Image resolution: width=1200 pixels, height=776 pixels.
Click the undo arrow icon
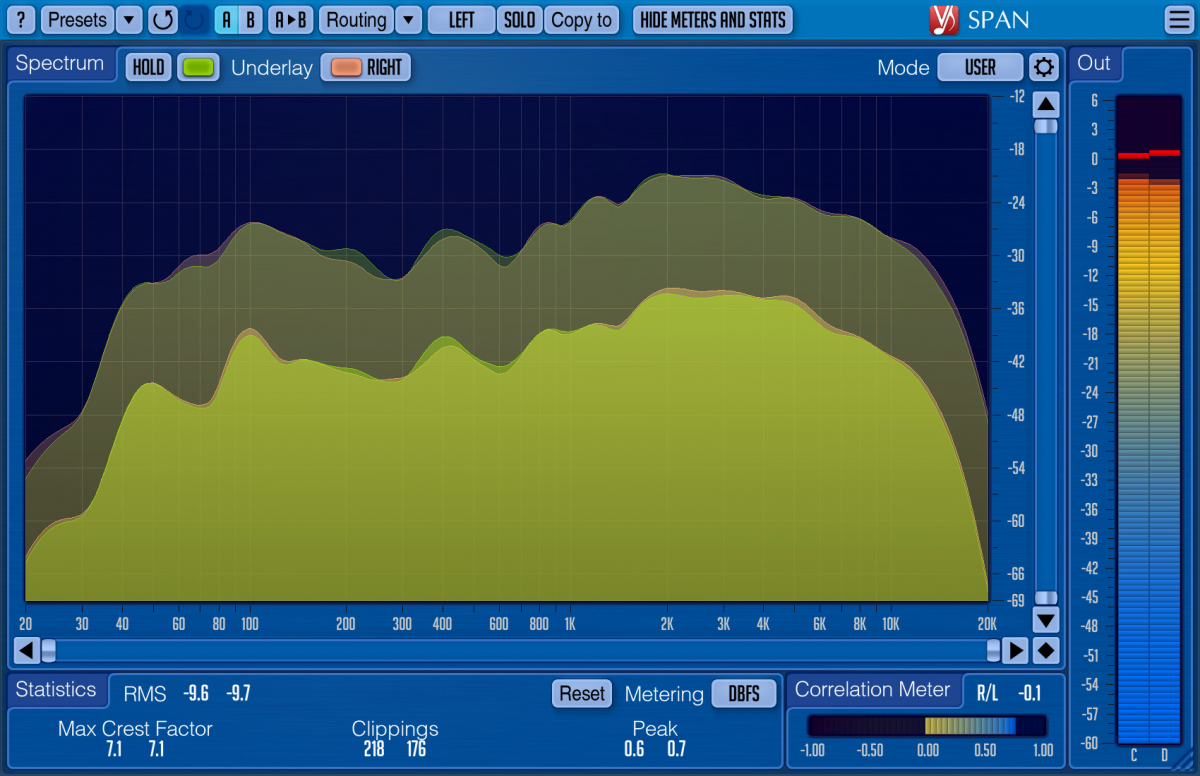162,20
